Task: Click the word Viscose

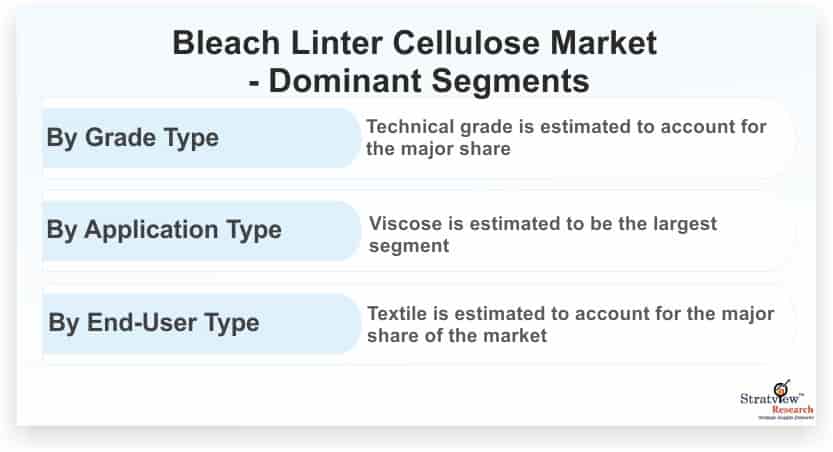Action: tap(405, 222)
